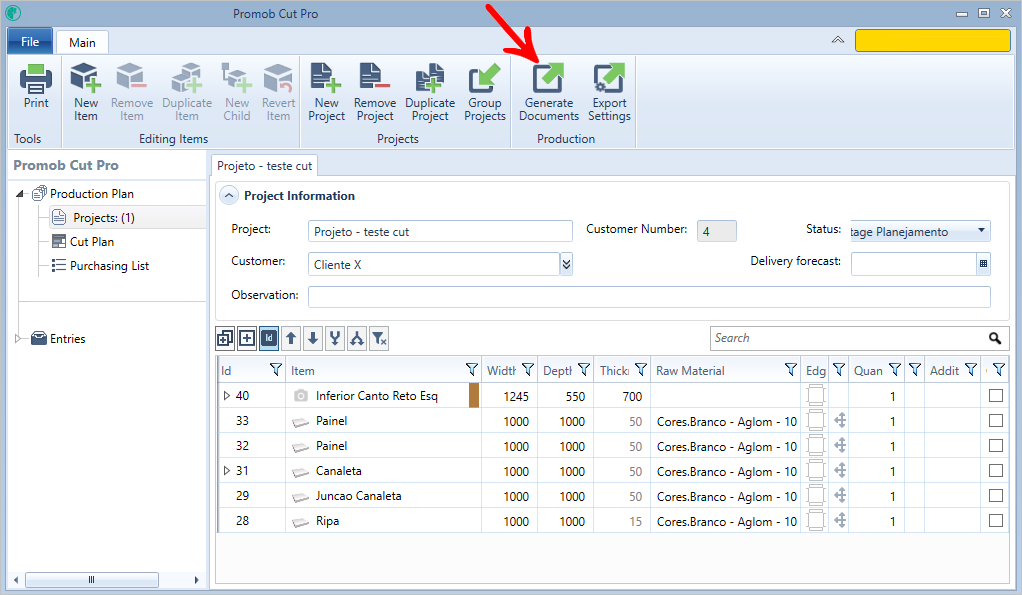Click the move icon in Ripa row
The height and width of the screenshot is (595, 1022).
click(x=840, y=520)
